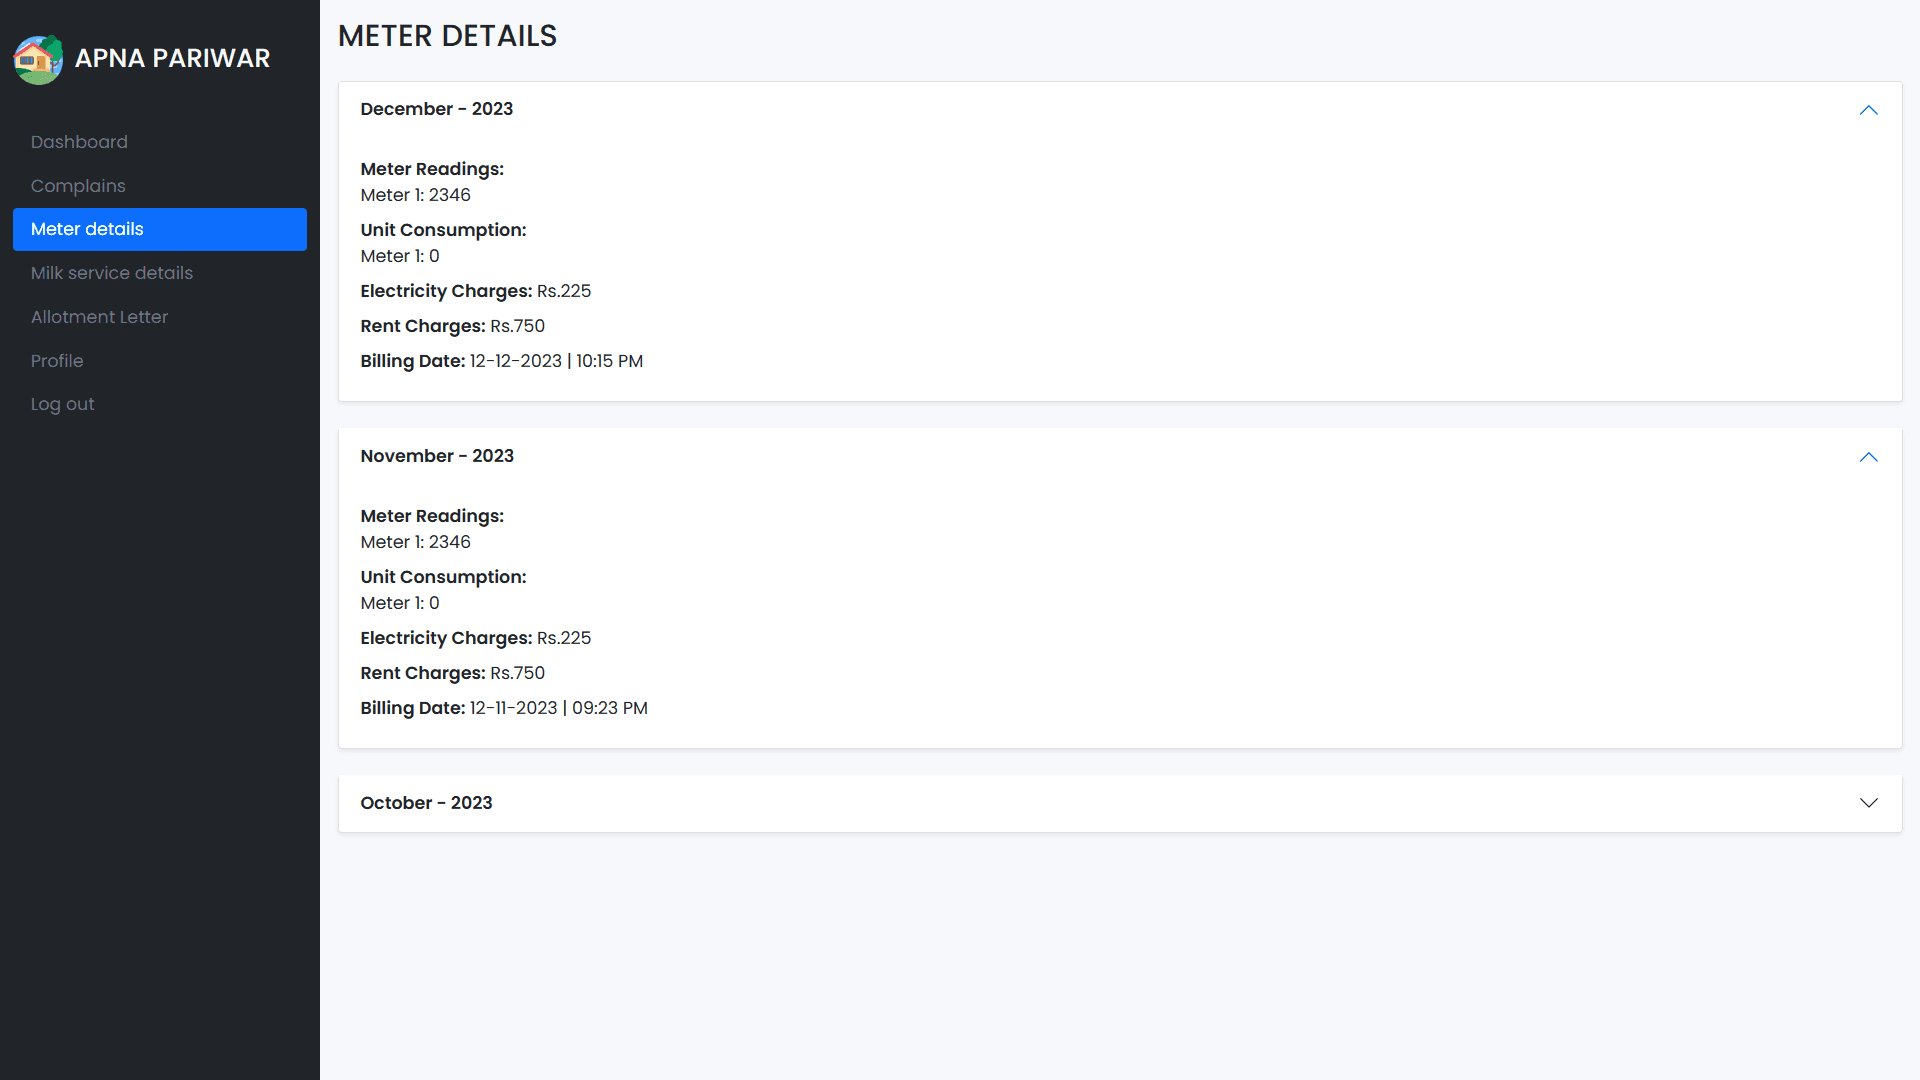Open your Profile page
The width and height of the screenshot is (1920, 1080).
pyautogui.click(x=57, y=361)
